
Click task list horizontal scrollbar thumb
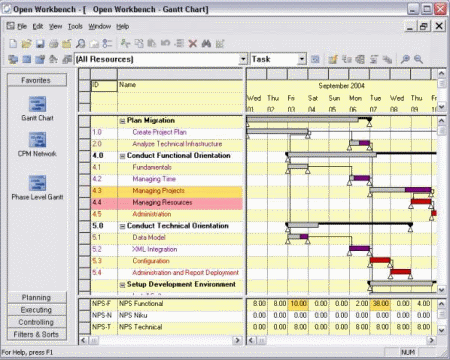coord(95,340)
